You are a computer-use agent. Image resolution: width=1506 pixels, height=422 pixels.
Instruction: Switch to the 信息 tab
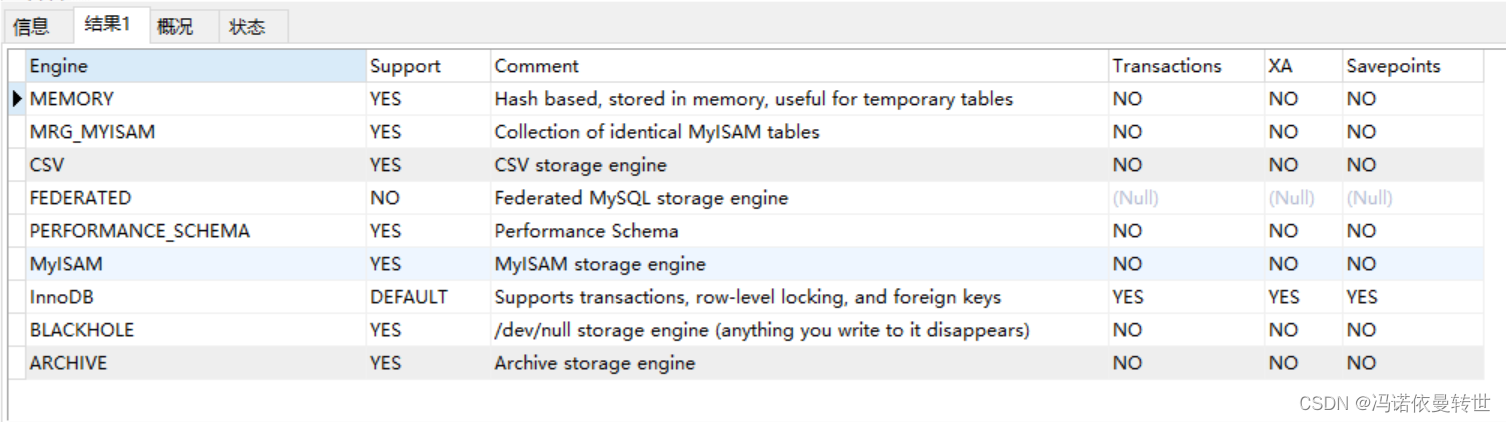(x=33, y=27)
